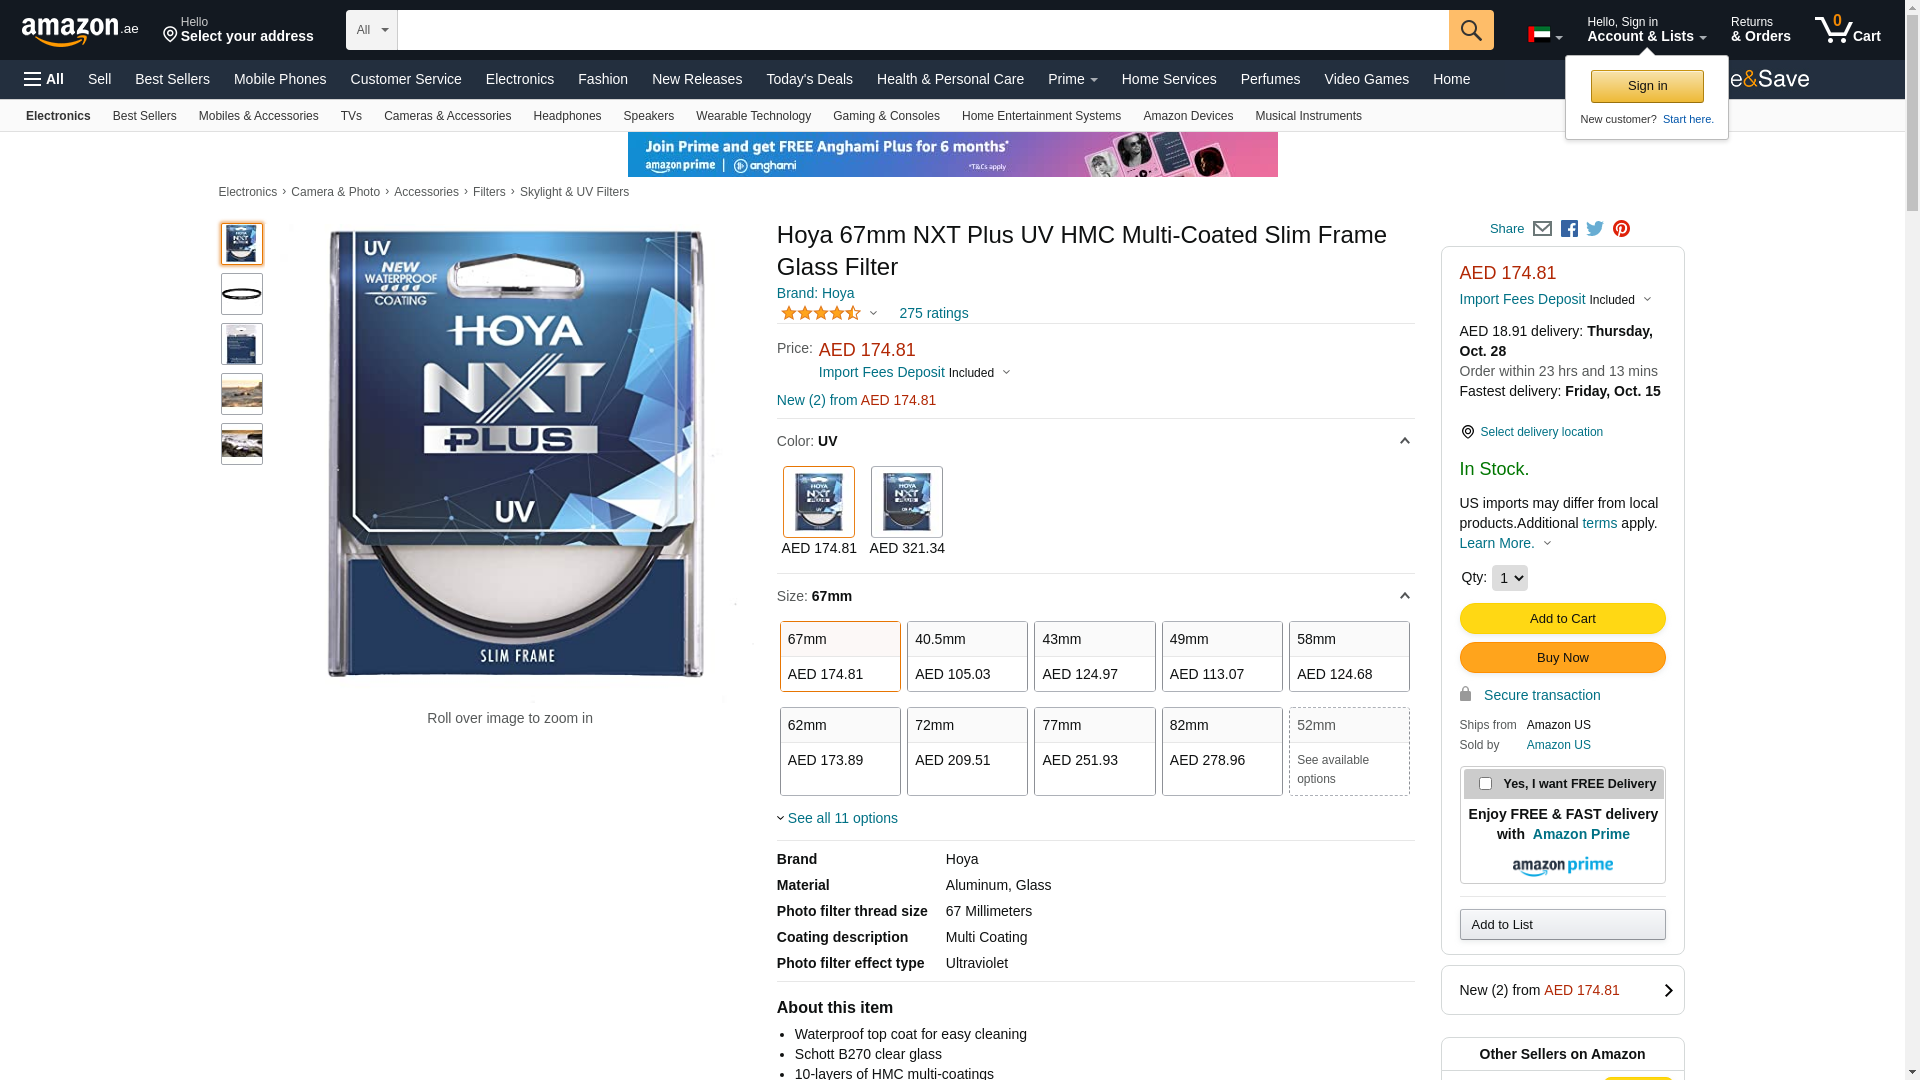Open the 275 ratings link
Image resolution: width=1920 pixels, height=1080 pixels.
click(933, 313)
